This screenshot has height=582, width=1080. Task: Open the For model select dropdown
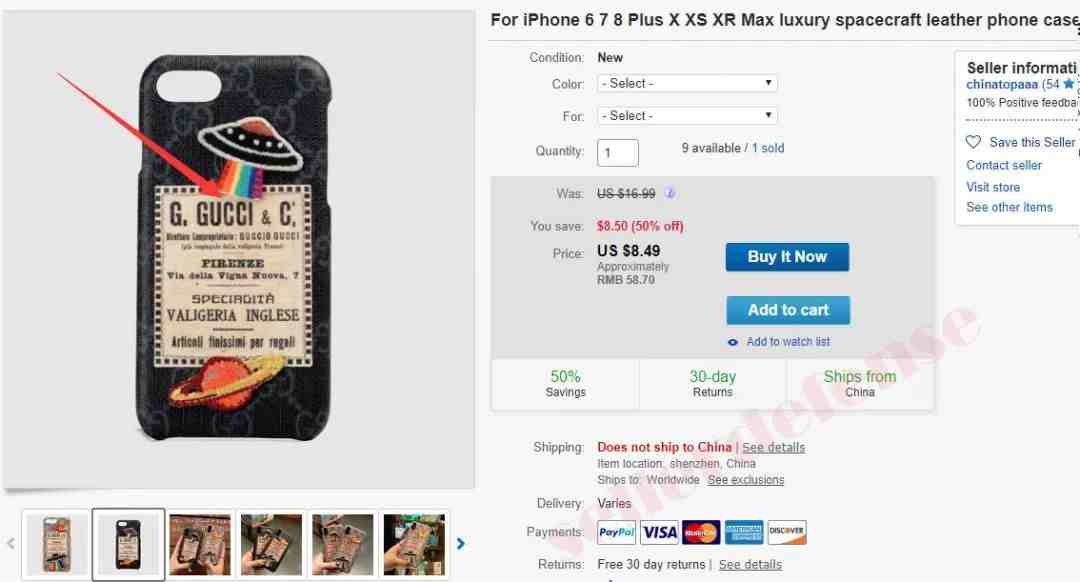coord(687,116)
